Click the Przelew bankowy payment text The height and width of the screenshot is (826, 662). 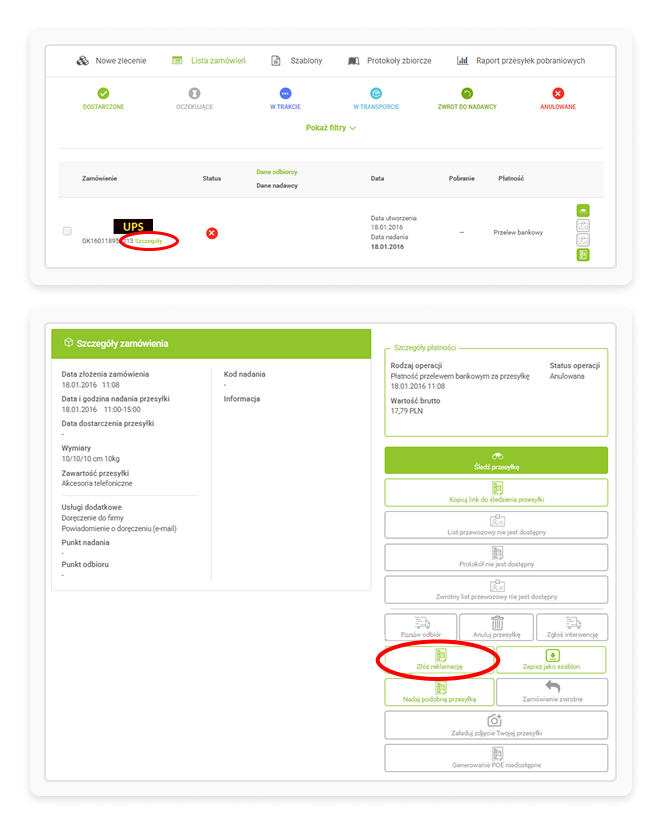pyautogui.click(x=518, y=232)
